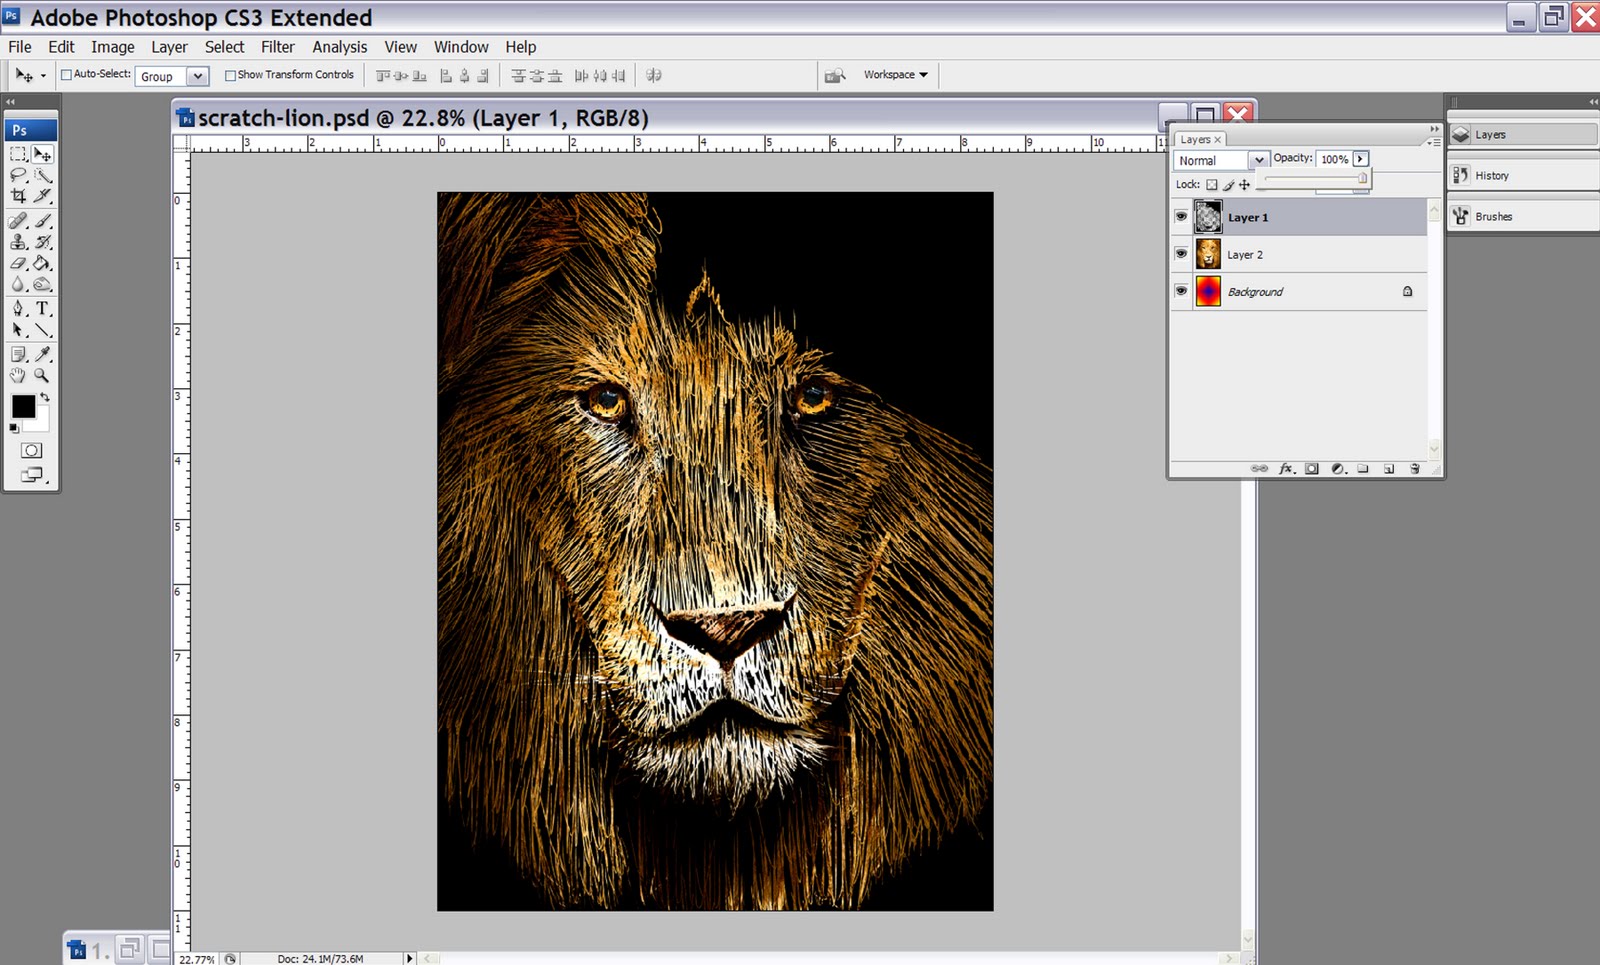This screenshot has height=965, width=1600.
Task: Select the Lasso tool
Action: point(18,175)
